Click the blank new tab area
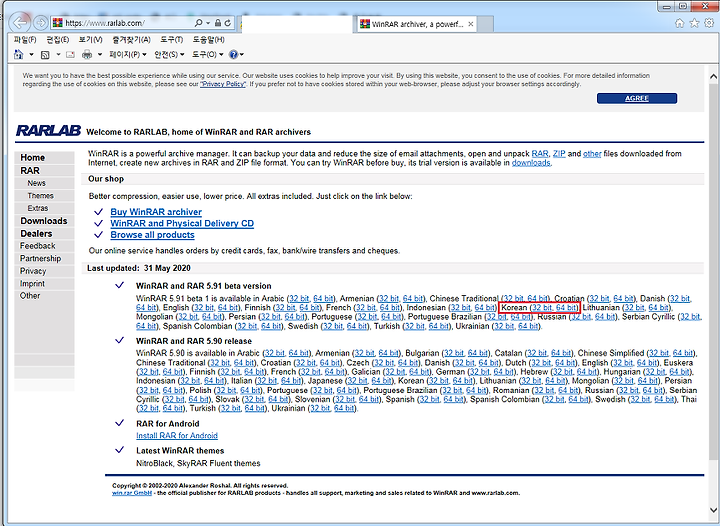This screenshot has height=526, width=720. pyautogui.click(x=486, y=24)
